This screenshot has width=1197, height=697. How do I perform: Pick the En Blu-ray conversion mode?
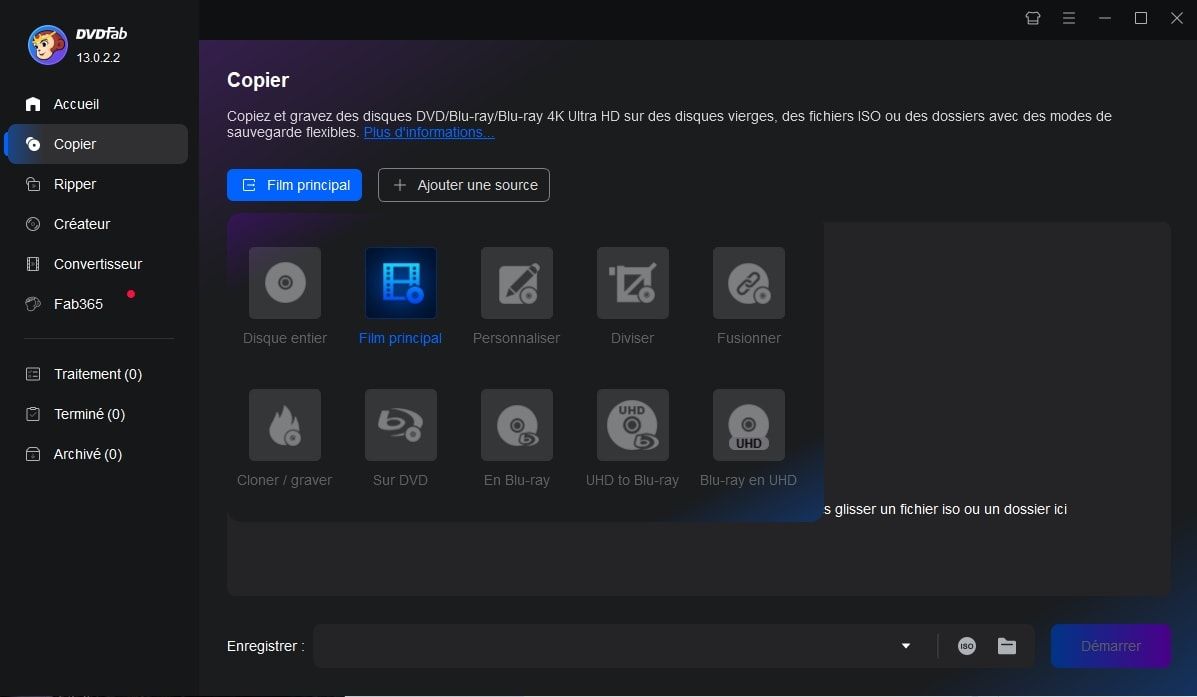(517, 424)
